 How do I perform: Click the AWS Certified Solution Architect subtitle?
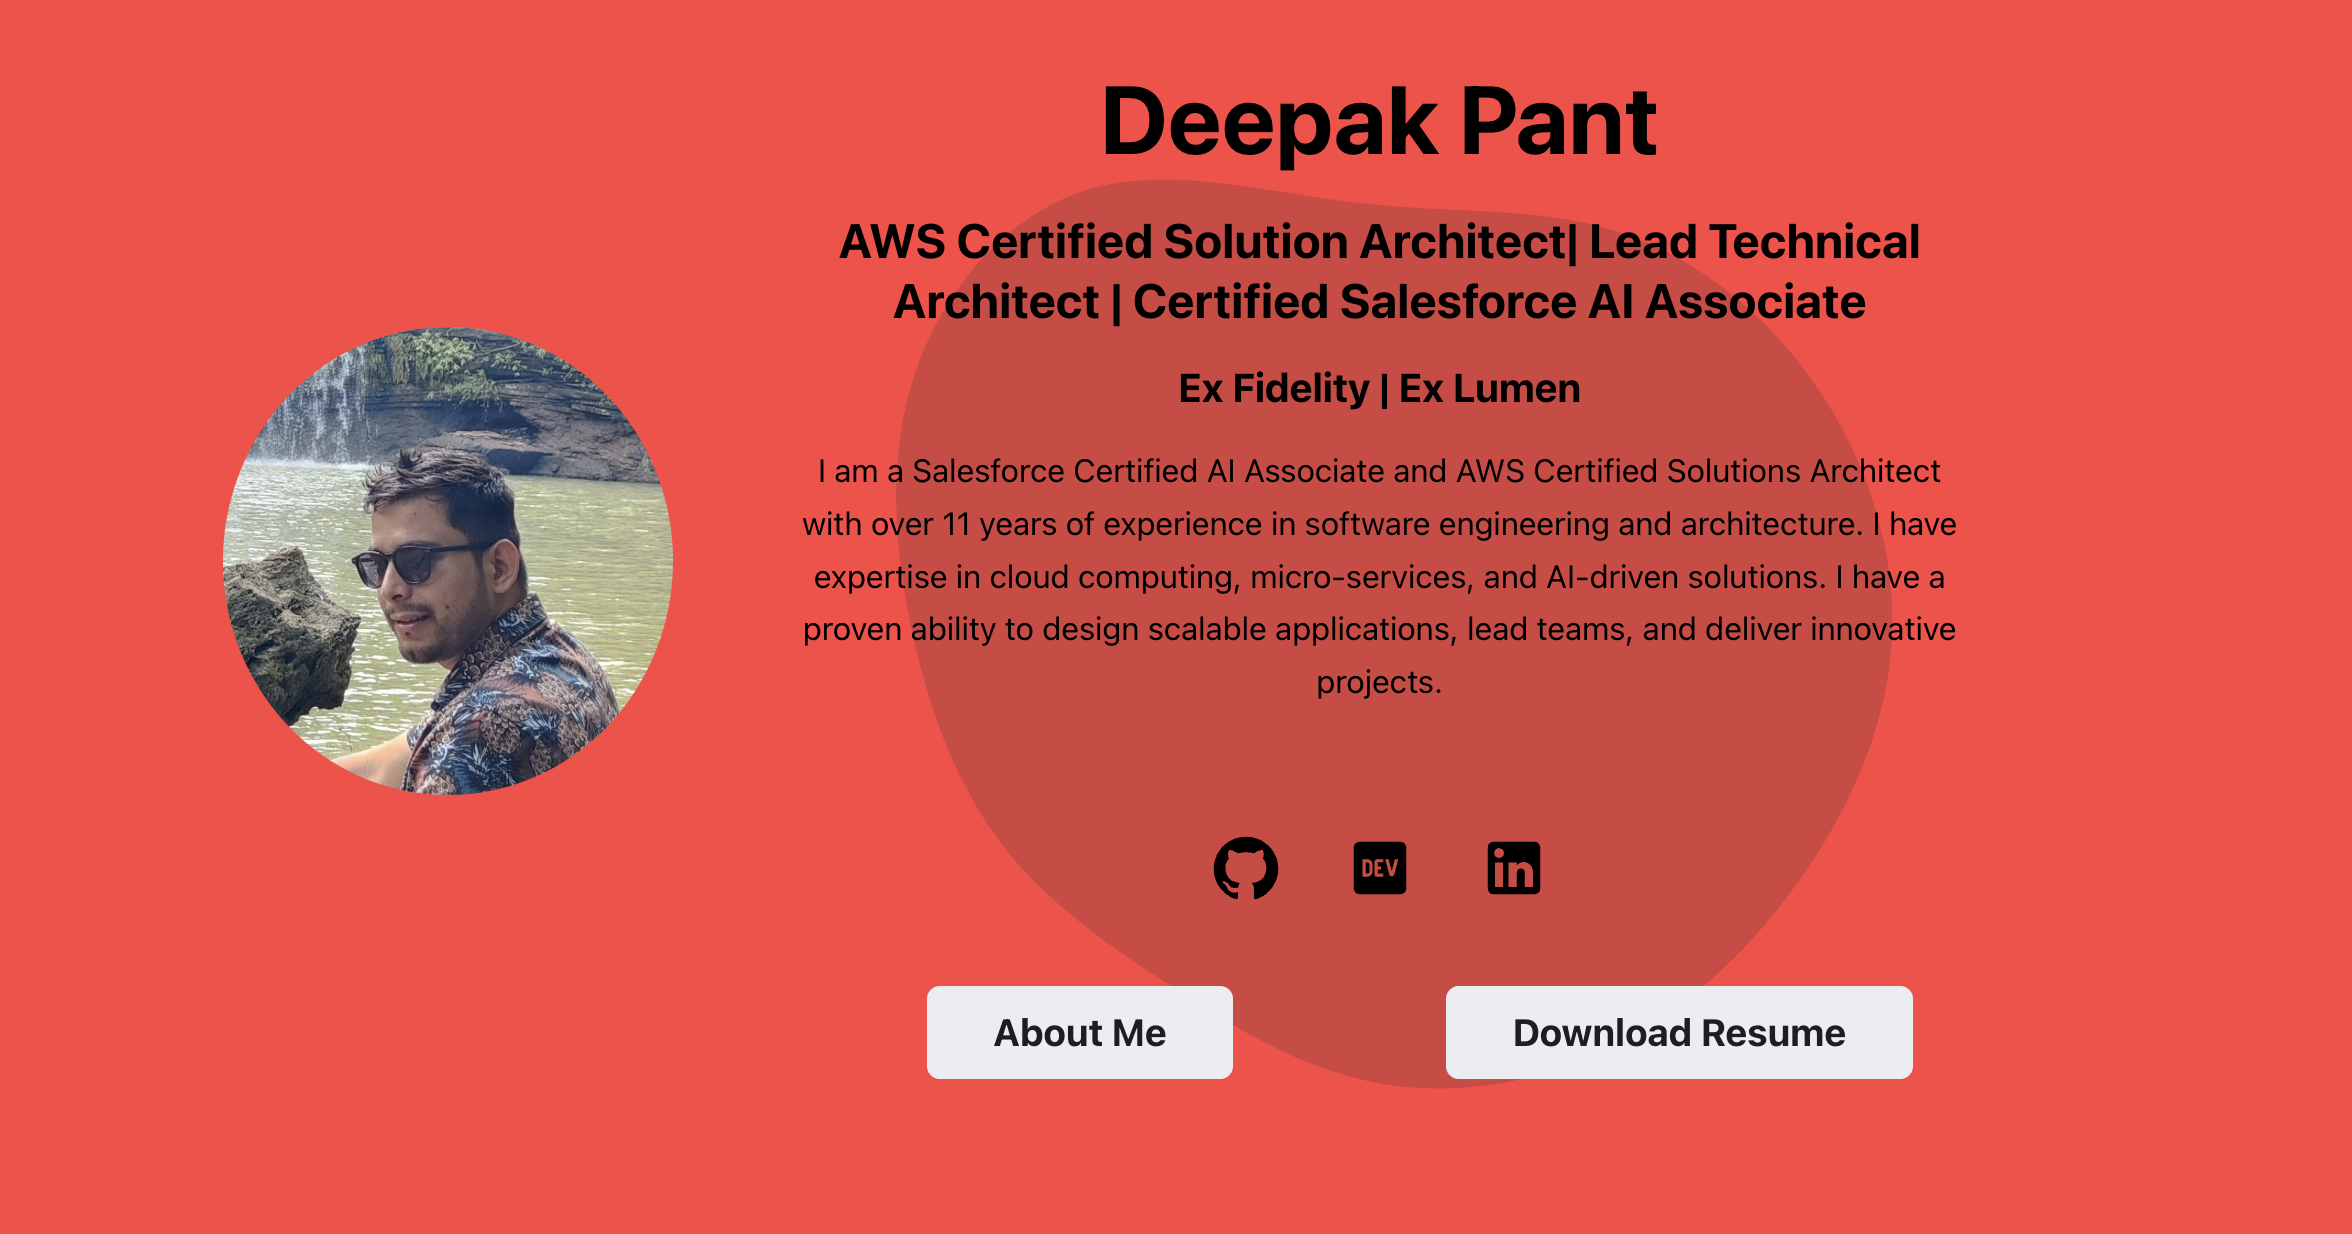[x=1378, y=241]
